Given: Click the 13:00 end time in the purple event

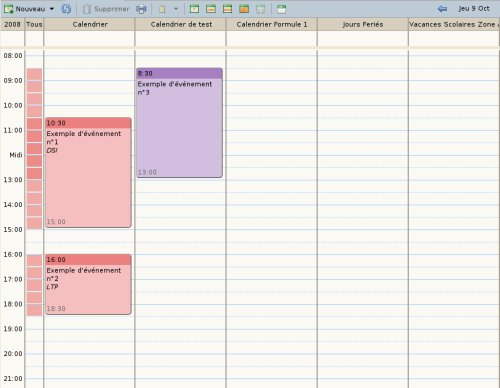Looking at the screenshot, I should click(x=147, y=172).
